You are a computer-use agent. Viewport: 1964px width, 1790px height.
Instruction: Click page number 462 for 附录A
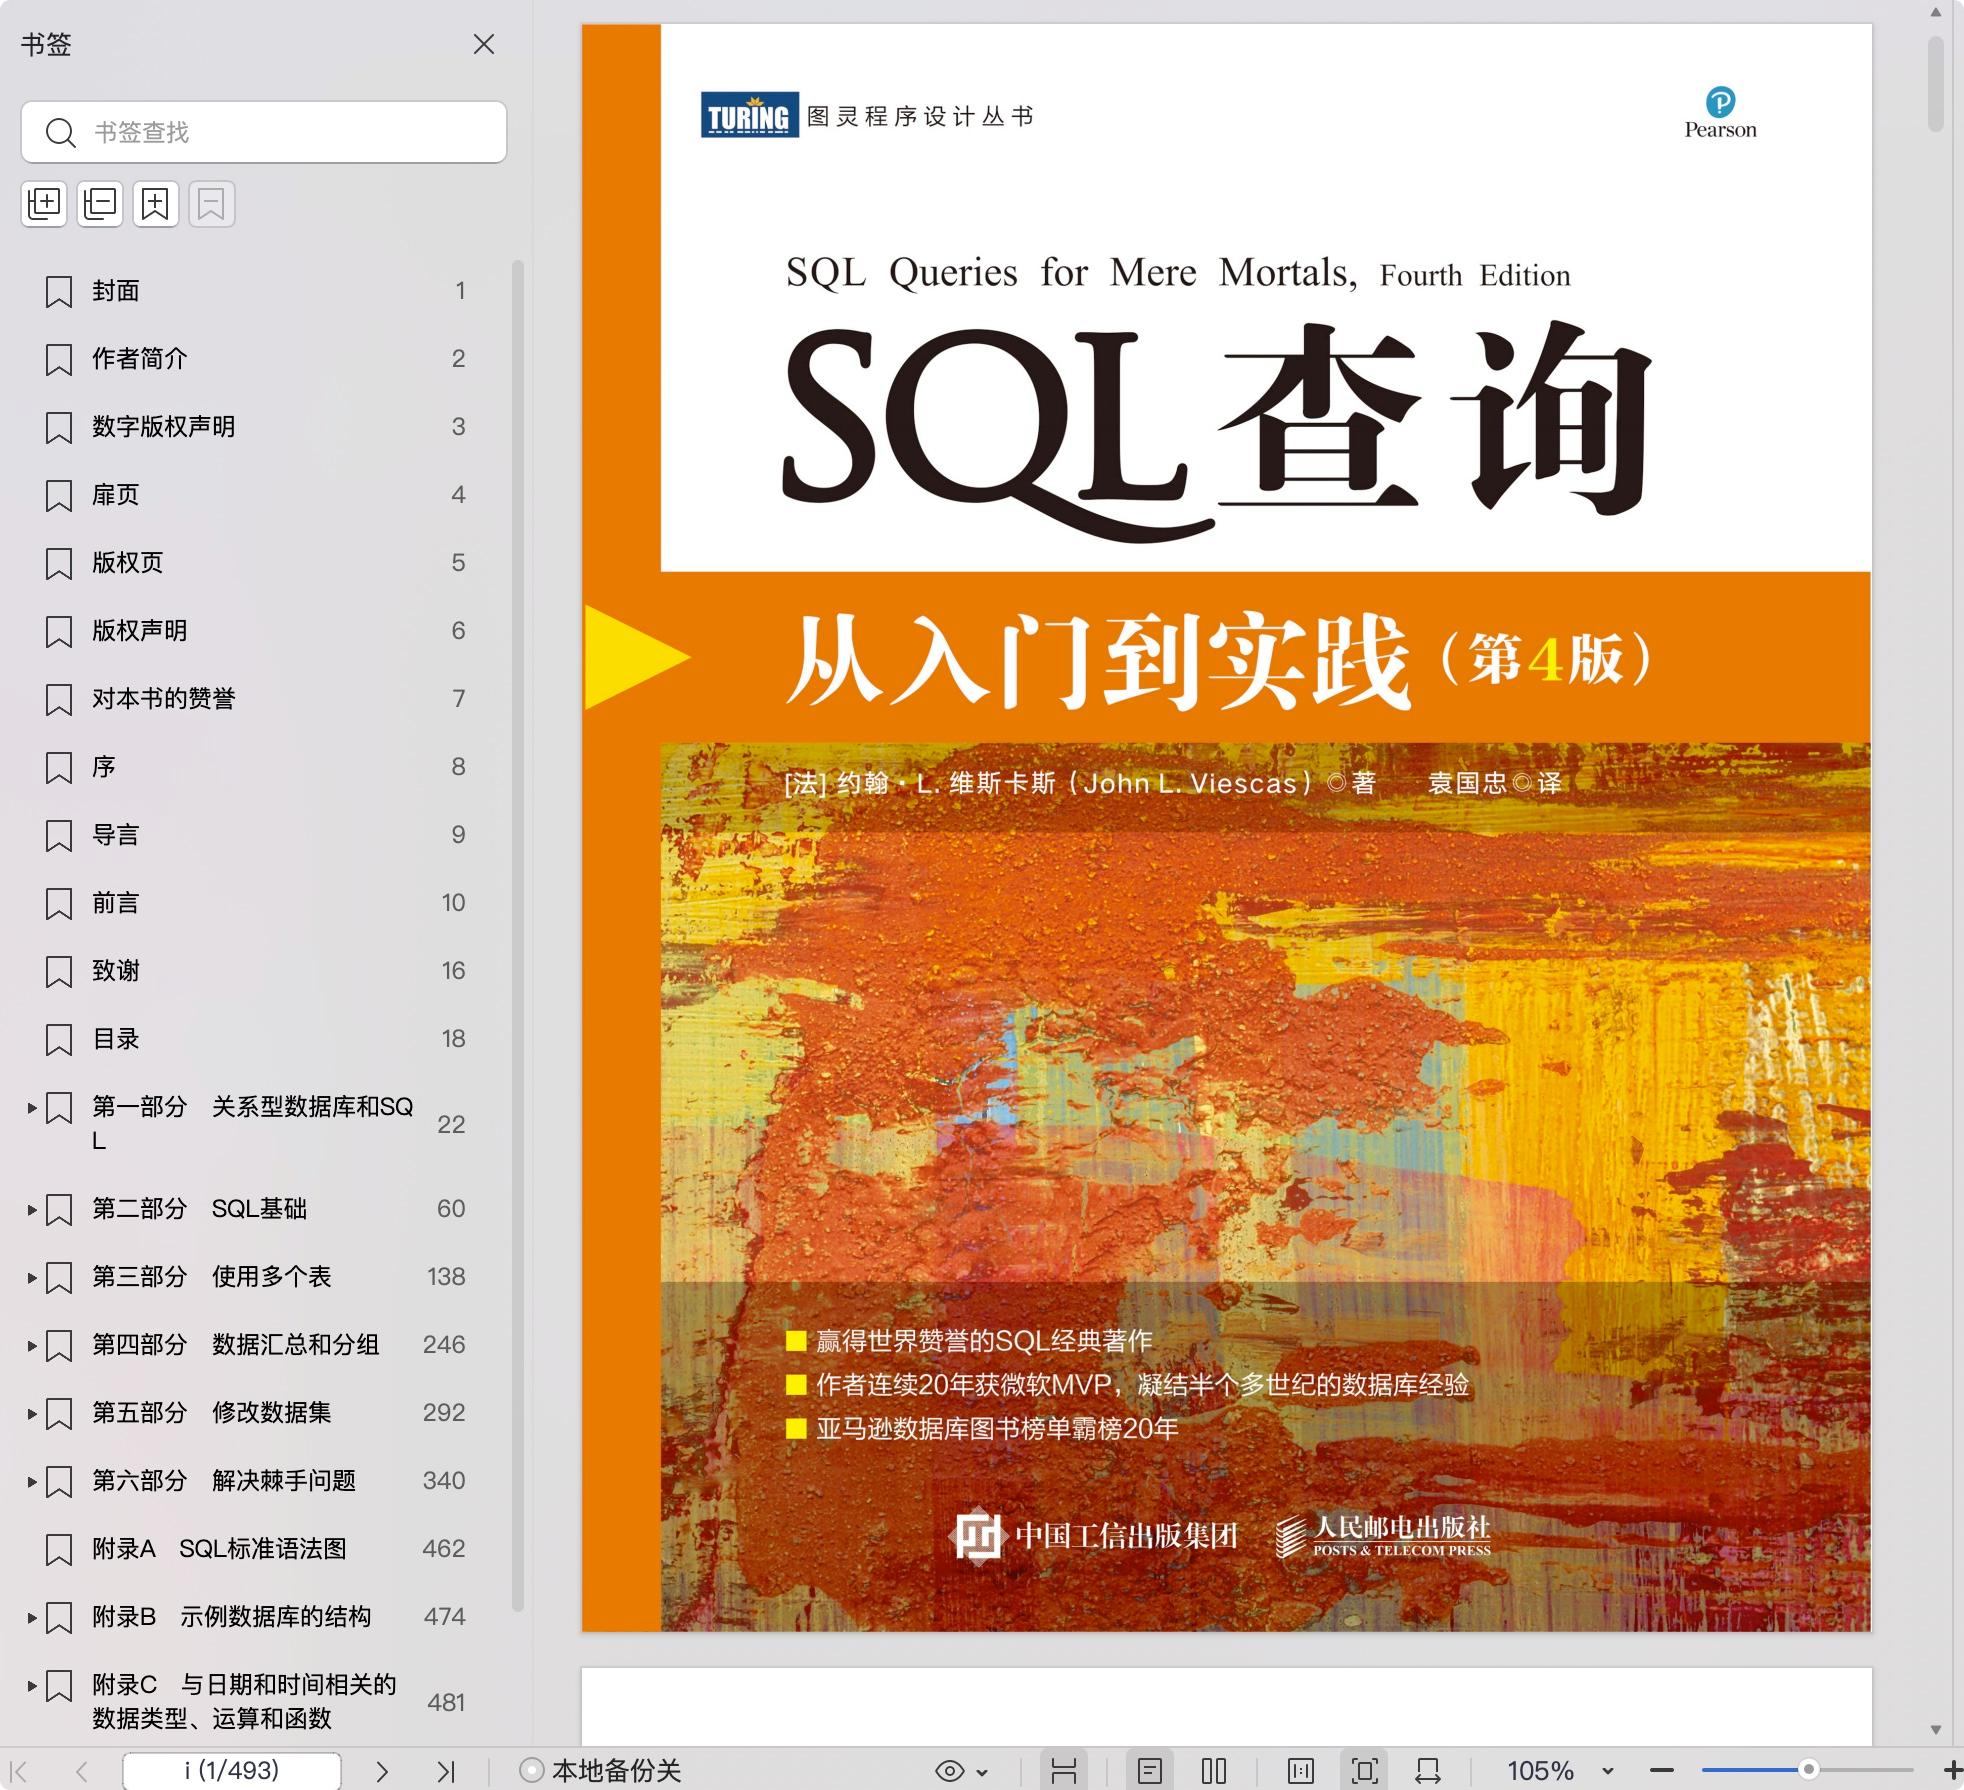pyautogui.click(x=444, y=1549)
